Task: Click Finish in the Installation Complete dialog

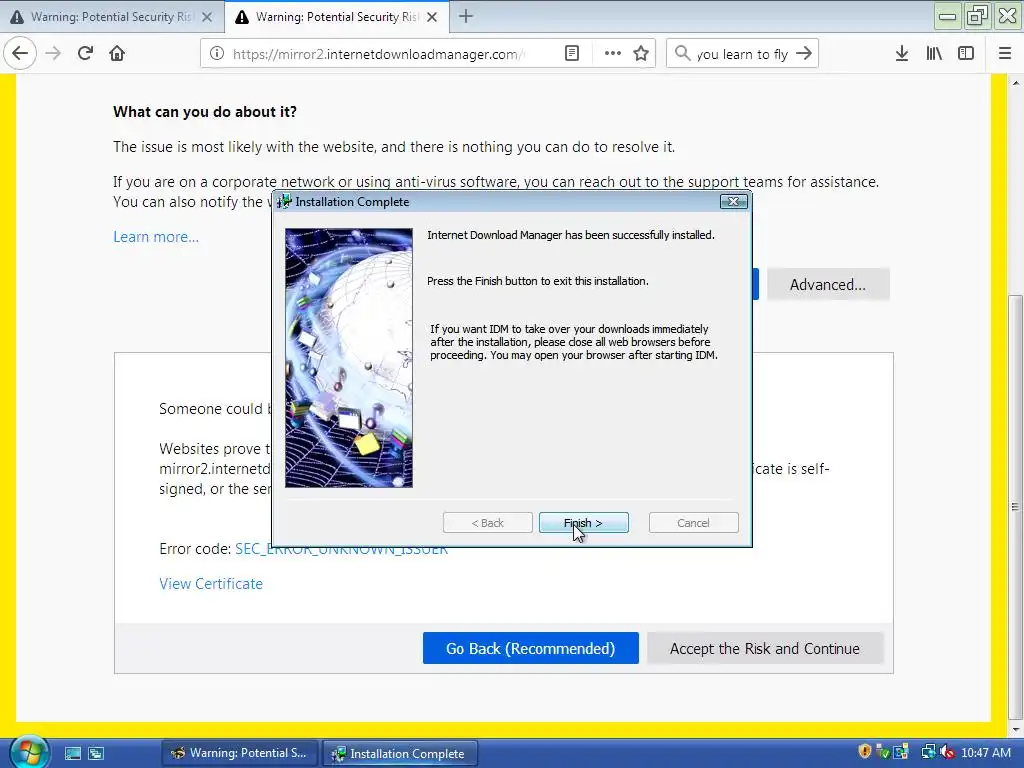Action: tap(583, 522)
